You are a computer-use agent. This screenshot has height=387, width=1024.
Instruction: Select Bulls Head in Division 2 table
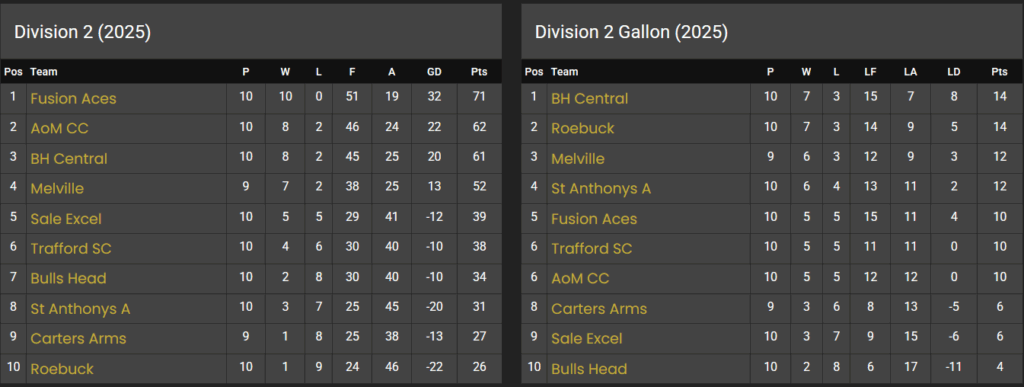pyautogui.click(x=69, y=279)
